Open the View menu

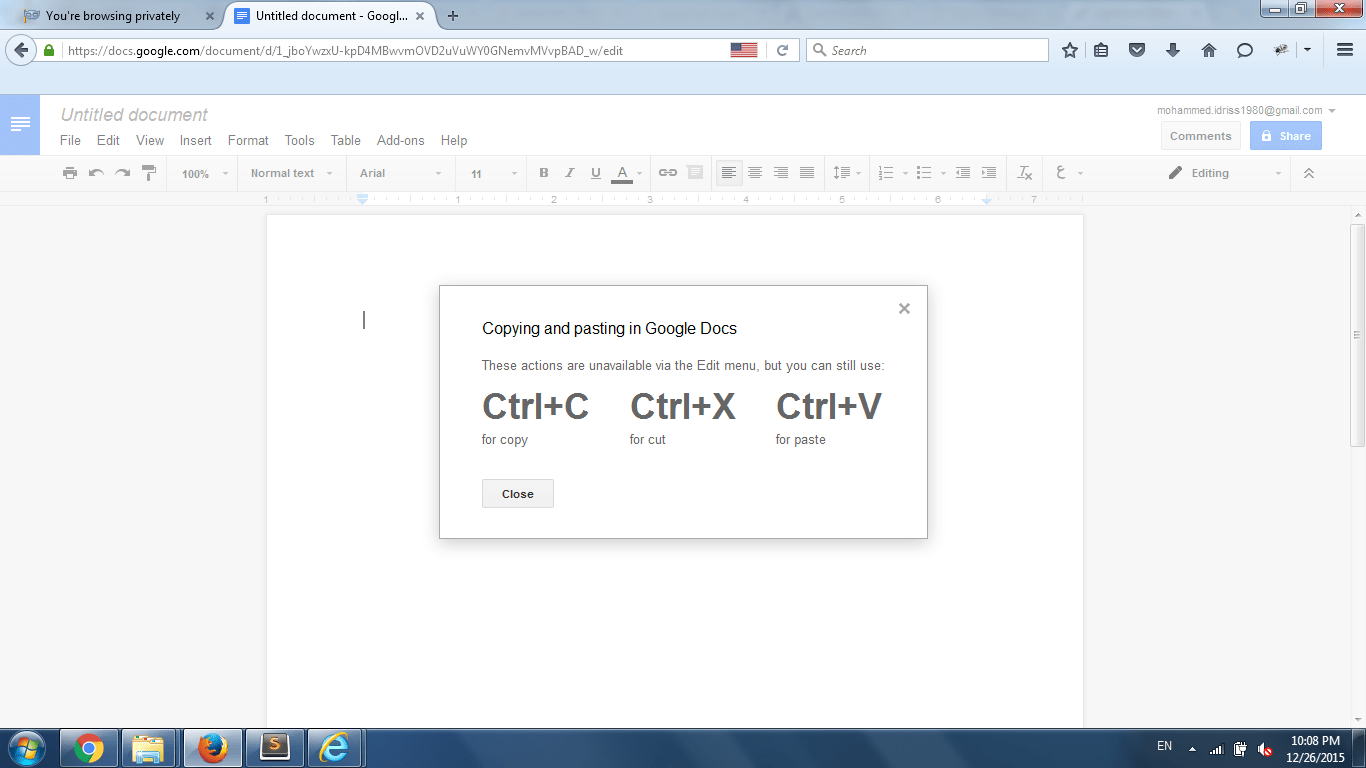point(150,140)
